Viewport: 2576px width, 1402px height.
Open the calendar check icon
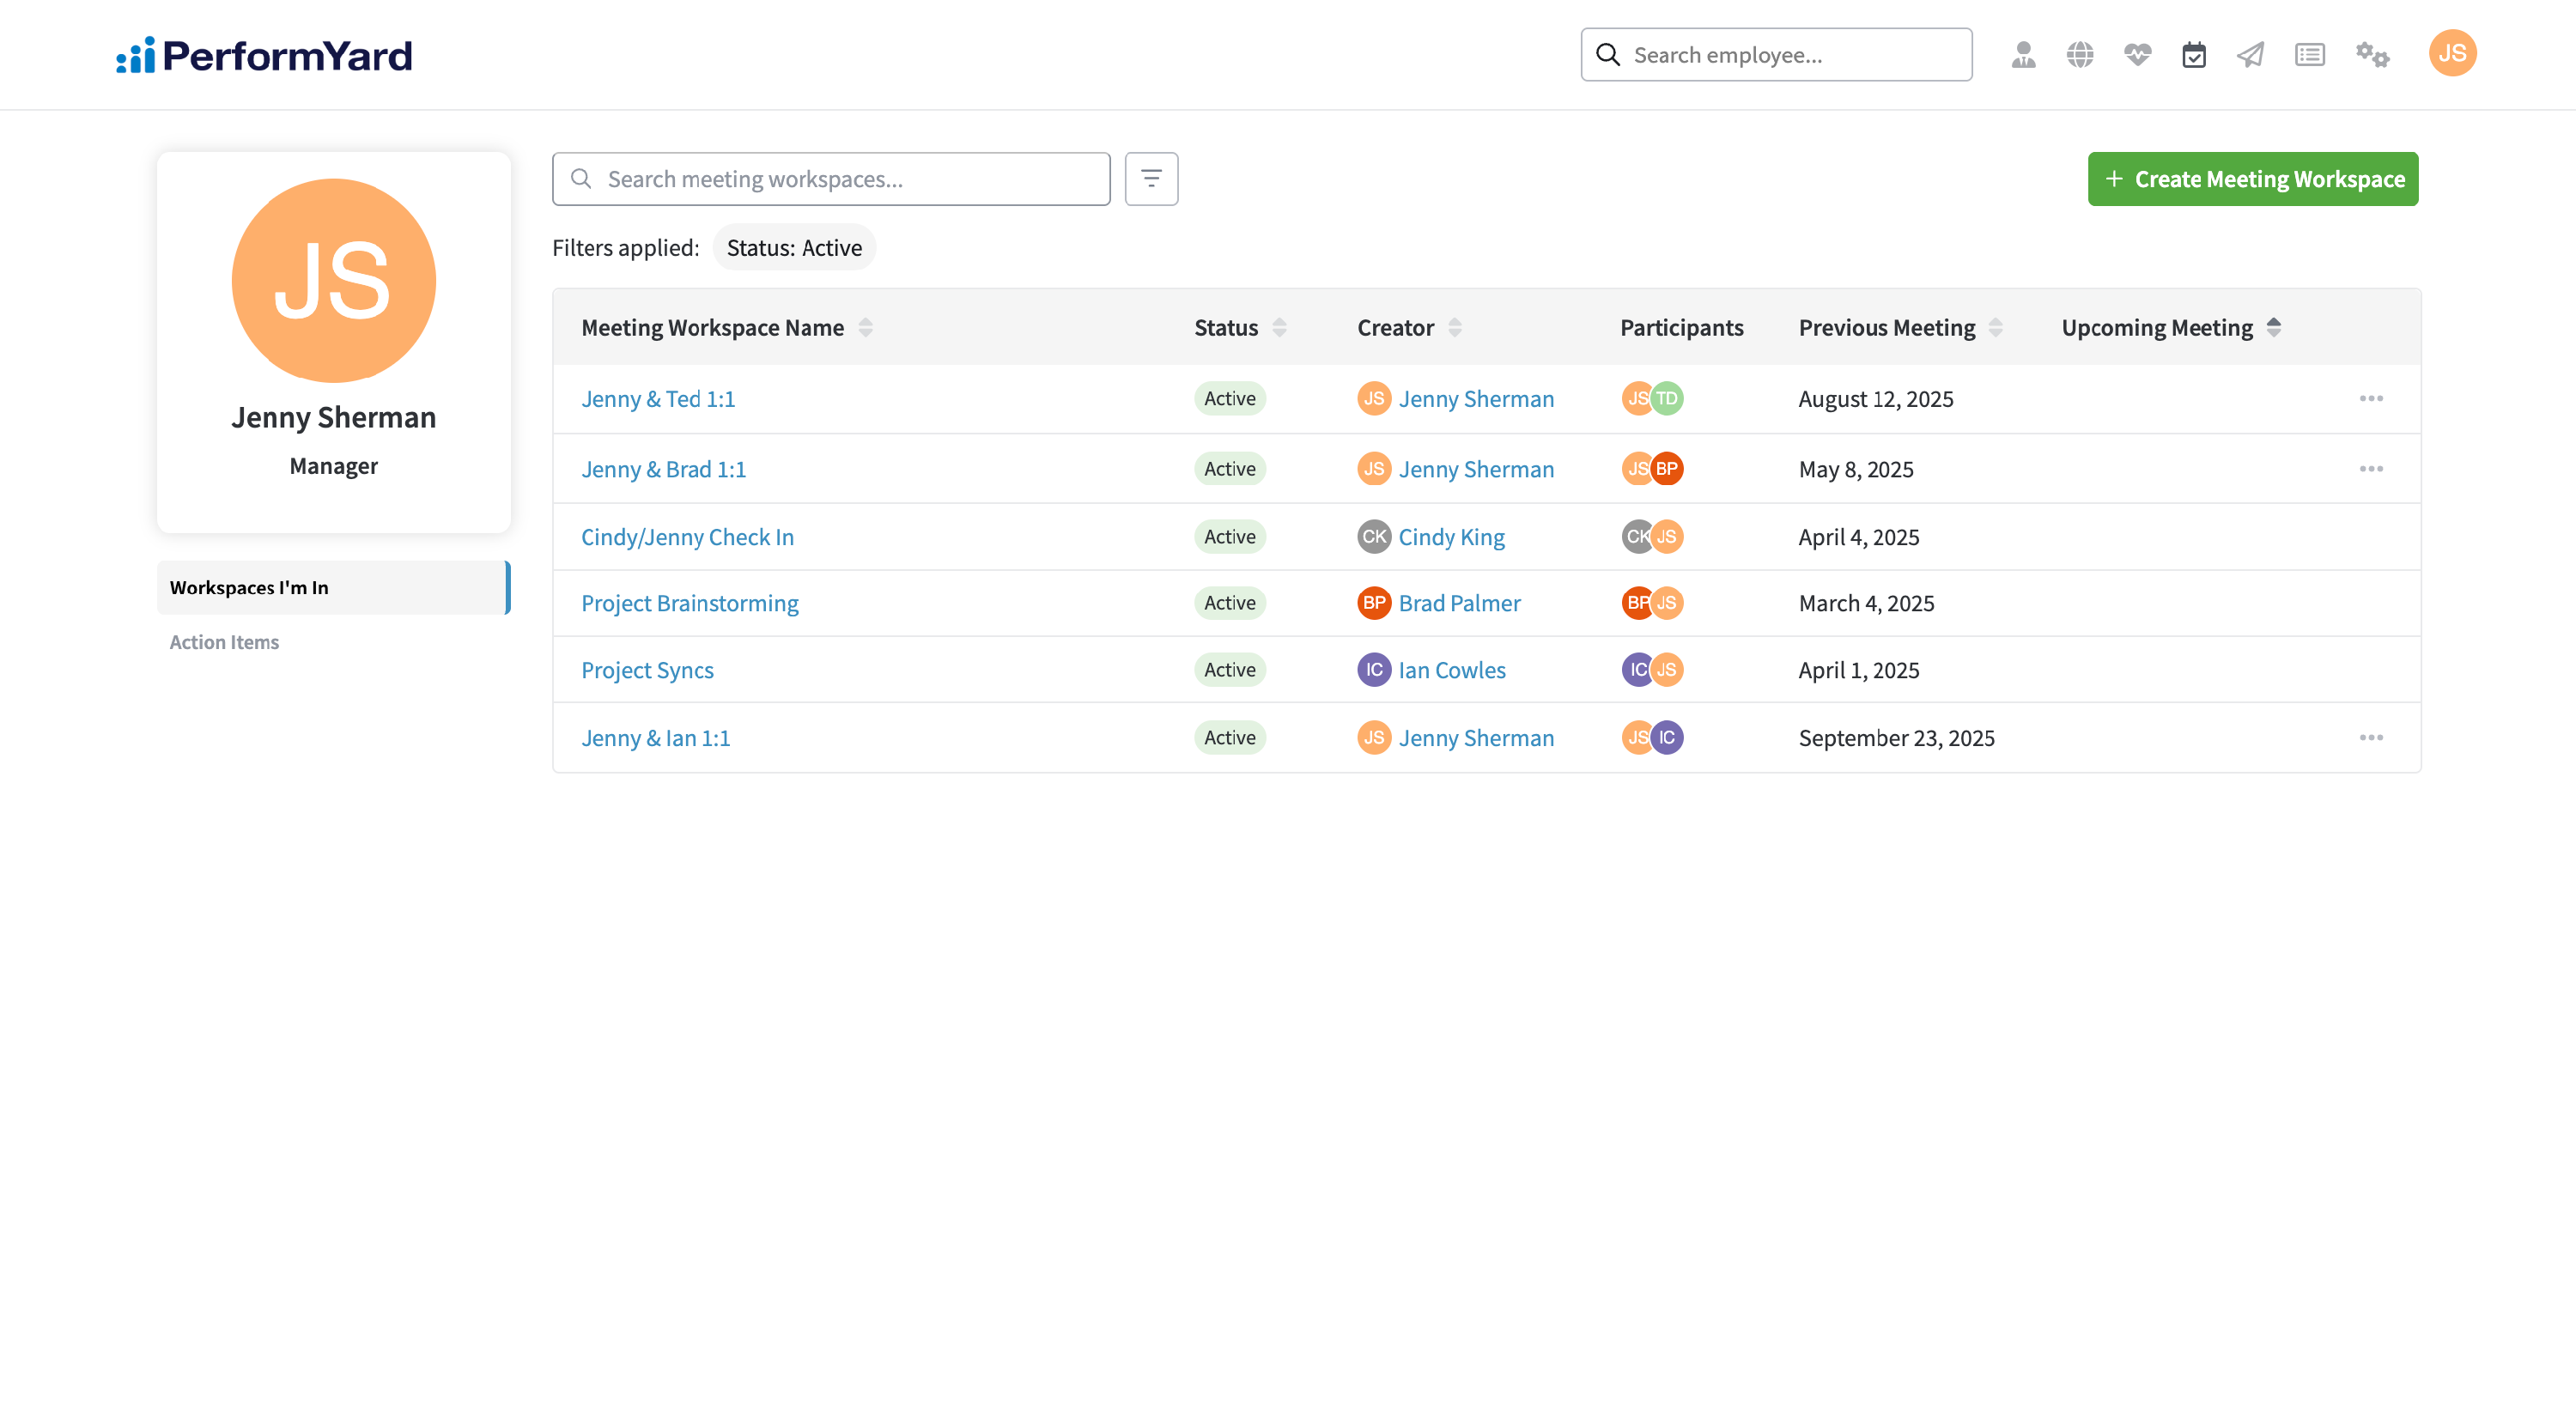(x=2194, y=55)
